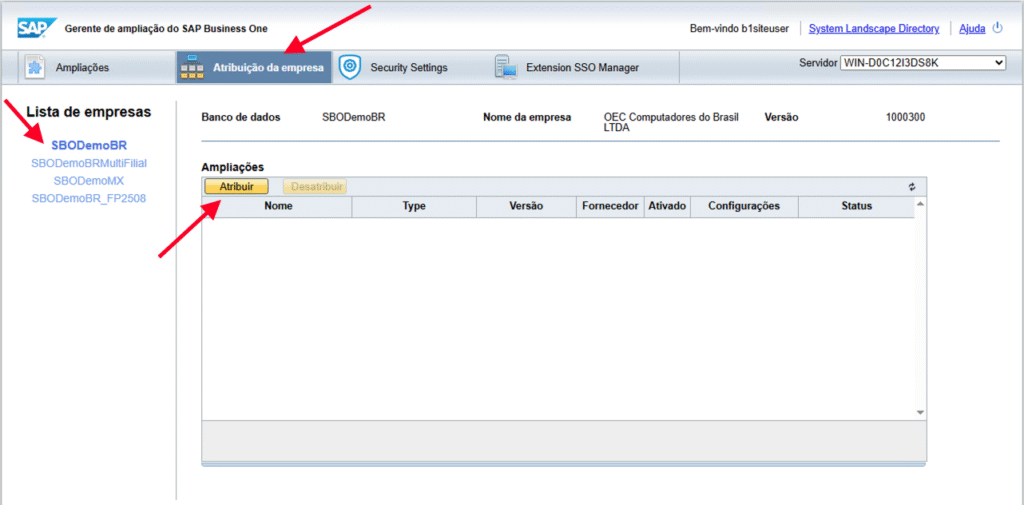Viewport: 1024px width, 505px height.
Task: Choose SBODemoMX from company list
Action: pos(89,181)
